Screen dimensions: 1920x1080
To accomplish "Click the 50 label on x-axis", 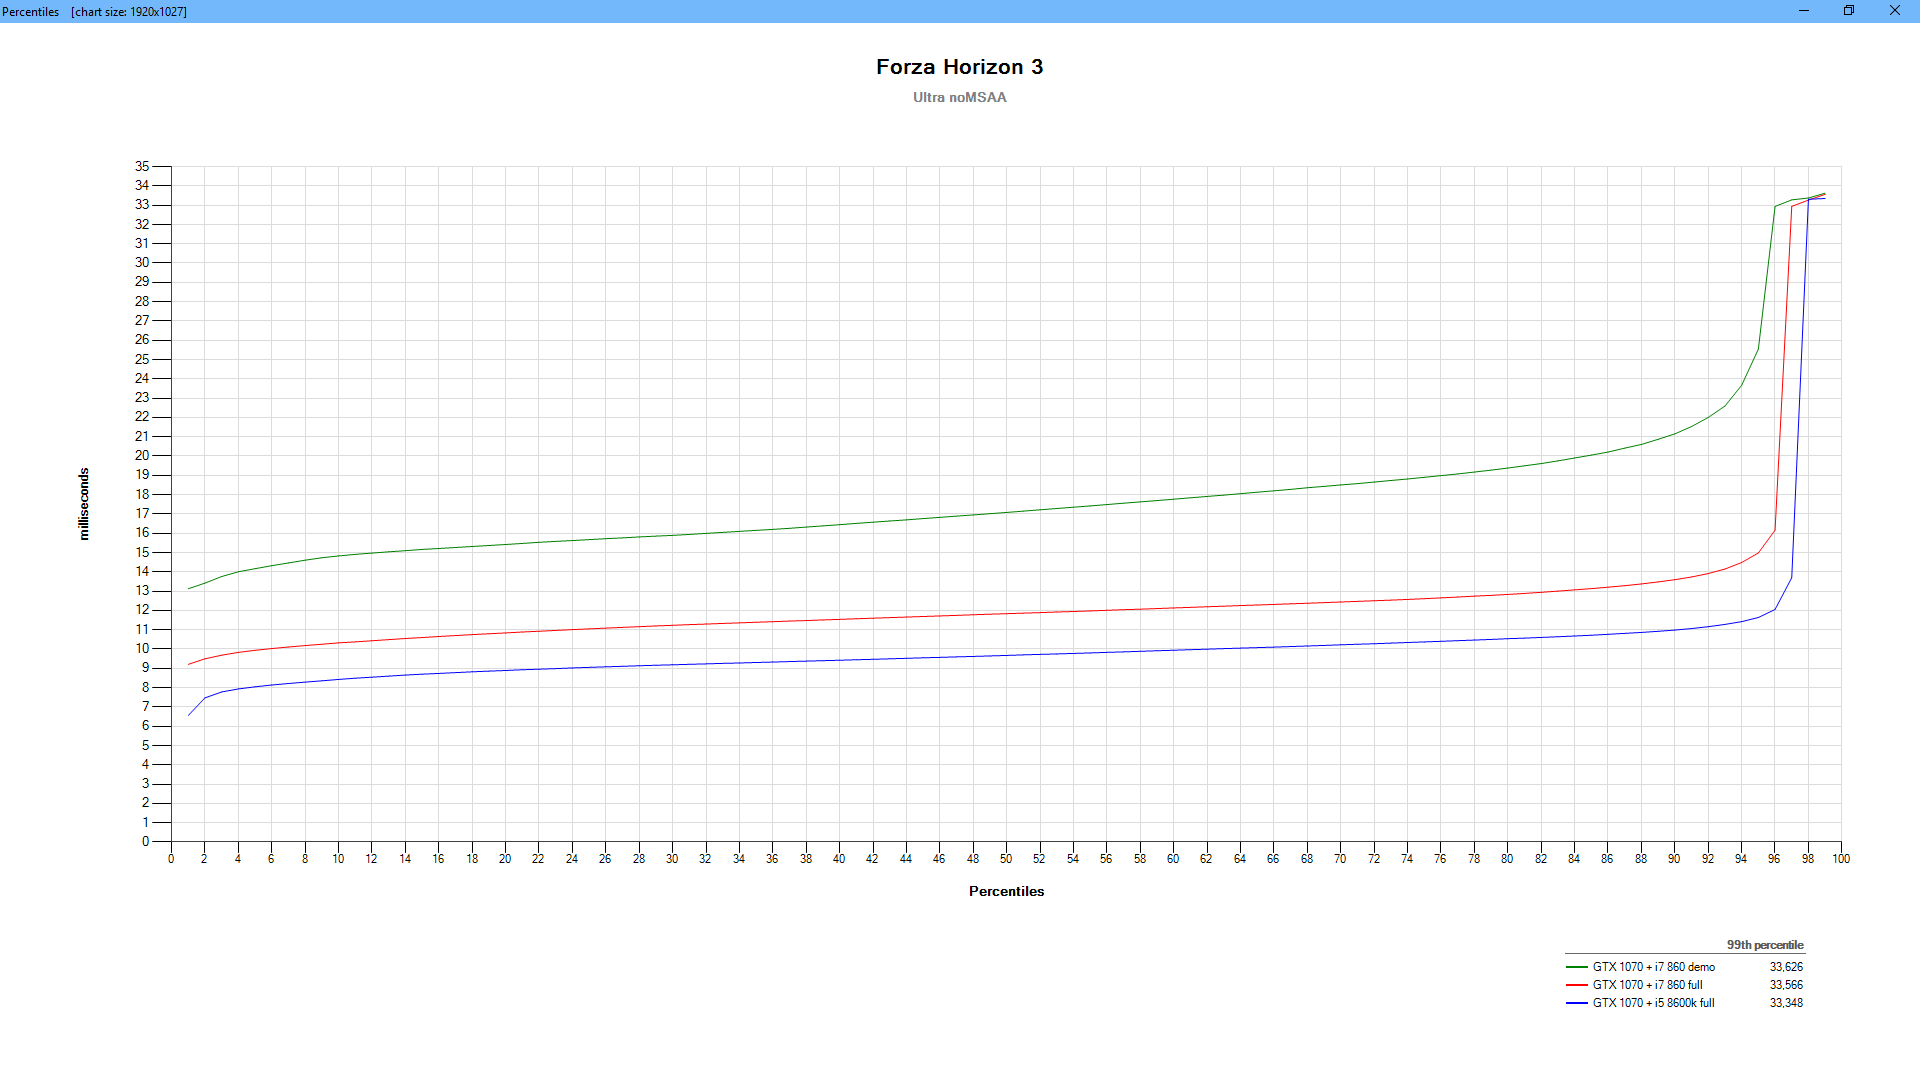I will click(1006, 859).
